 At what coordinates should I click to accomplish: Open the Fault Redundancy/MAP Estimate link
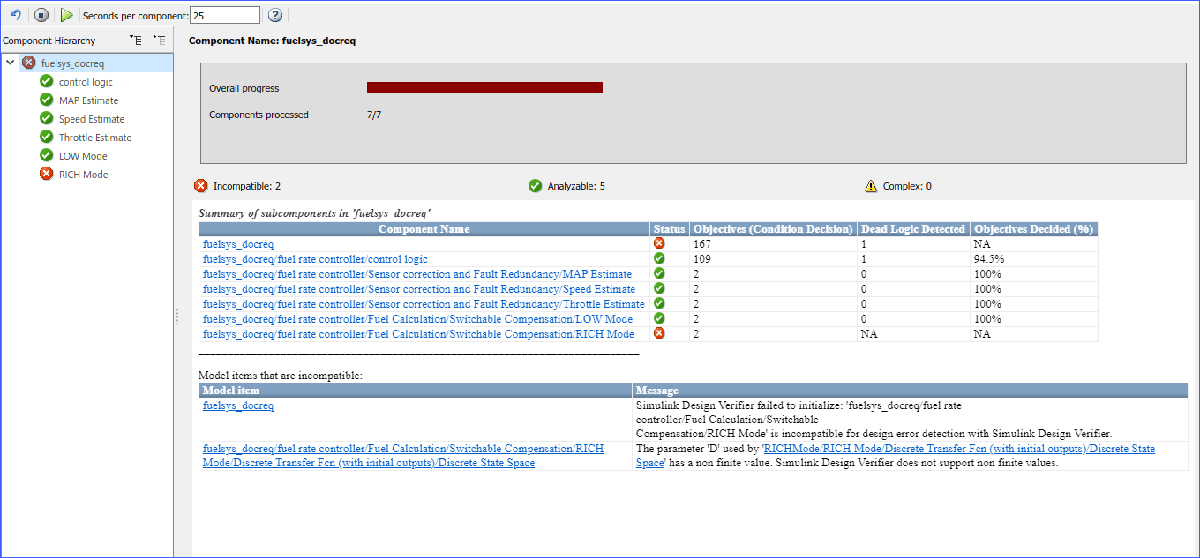click(x=417, y=274)
